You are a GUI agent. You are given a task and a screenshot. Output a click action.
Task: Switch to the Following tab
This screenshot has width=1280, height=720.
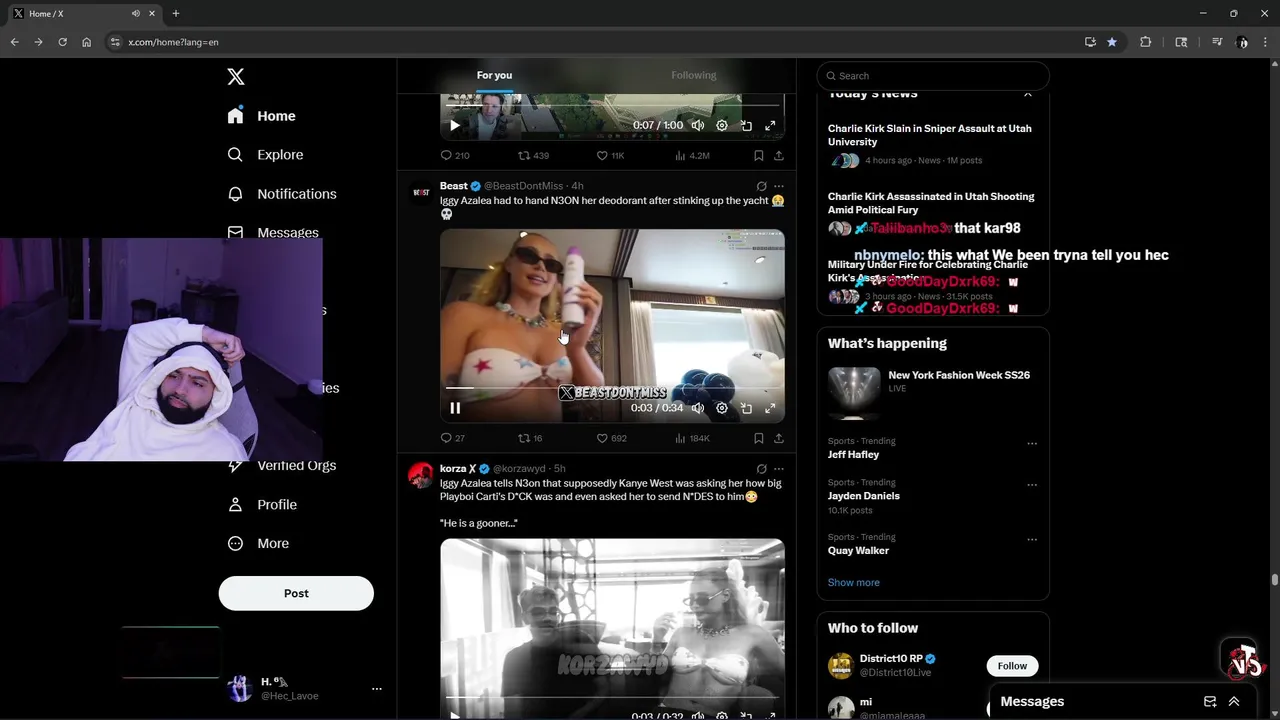[694, 75]
